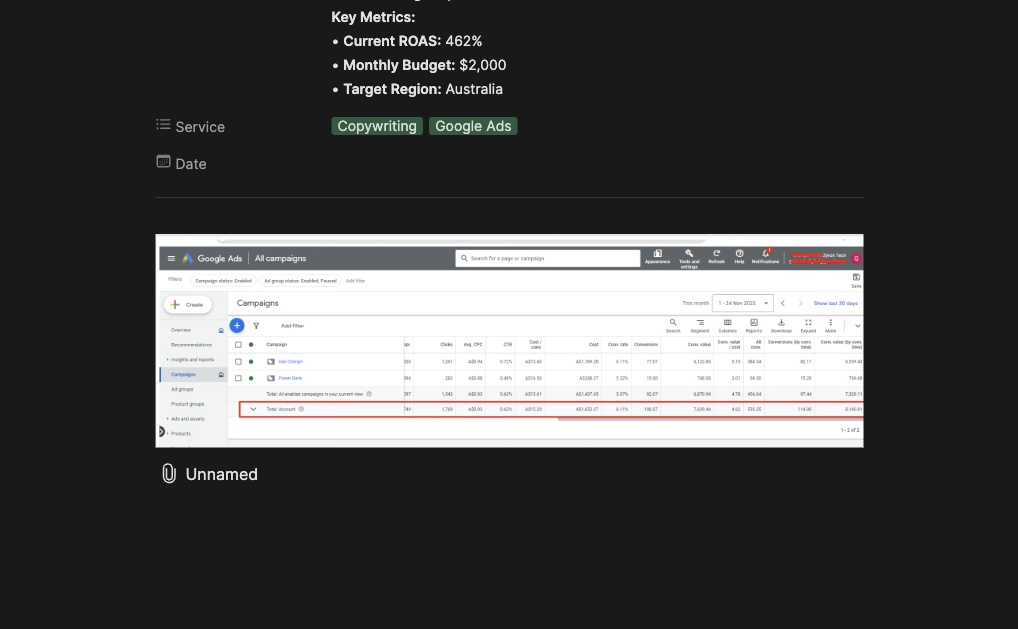Image resolution: width=1018 pixels, height=629 pixels.
Task: Open the Appearance icon in Google Ads header
Action: tap(657, 256)
